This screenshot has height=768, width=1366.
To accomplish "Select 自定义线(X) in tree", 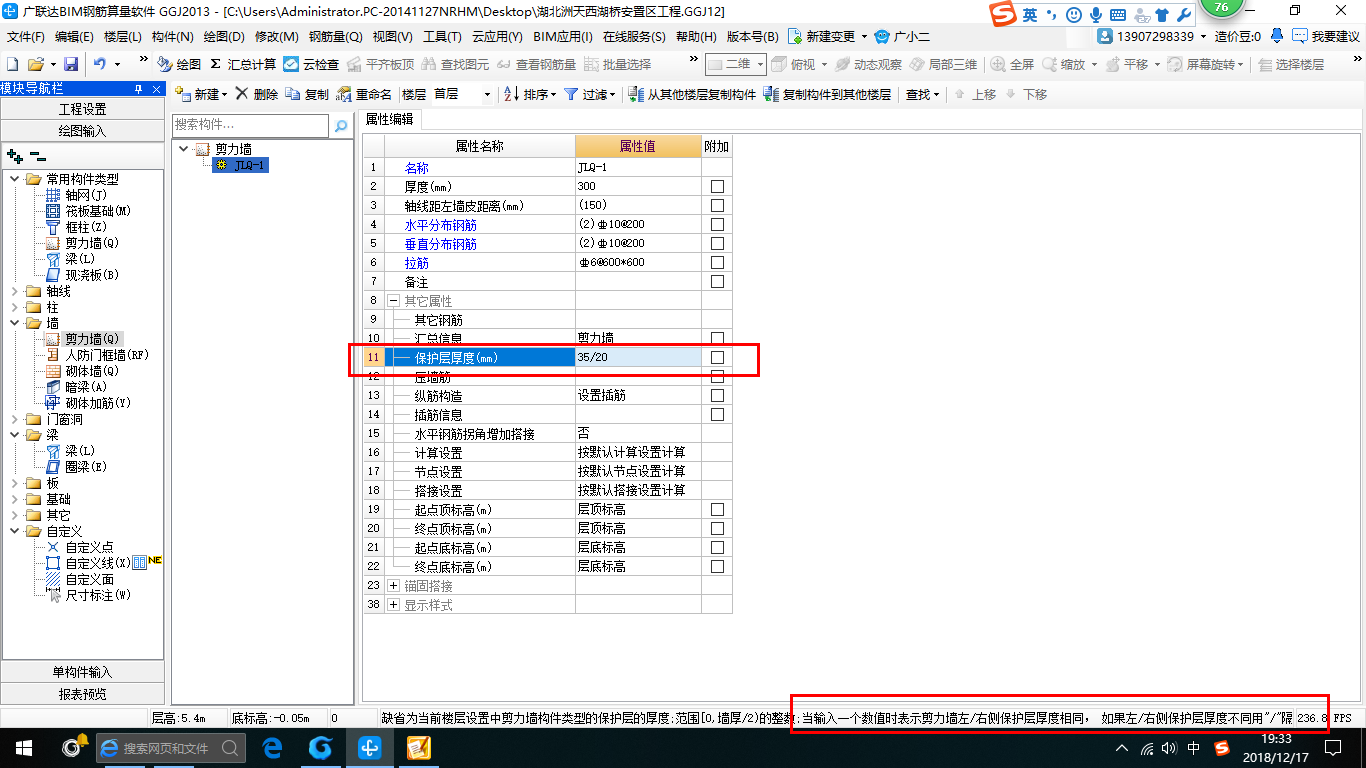I will tap(98, 563).
